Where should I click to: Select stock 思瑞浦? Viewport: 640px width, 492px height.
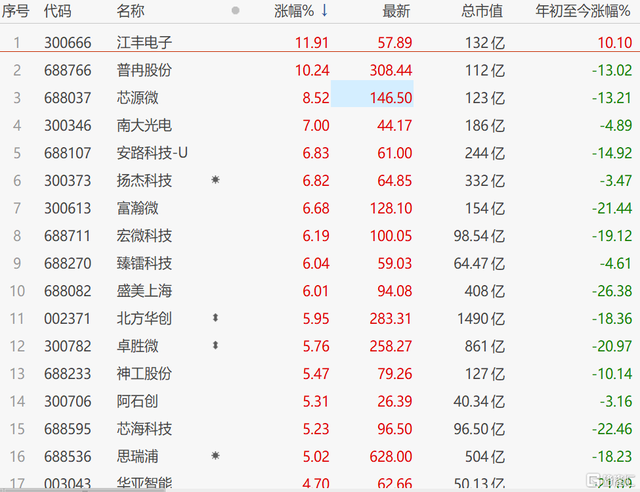(138, 456)
